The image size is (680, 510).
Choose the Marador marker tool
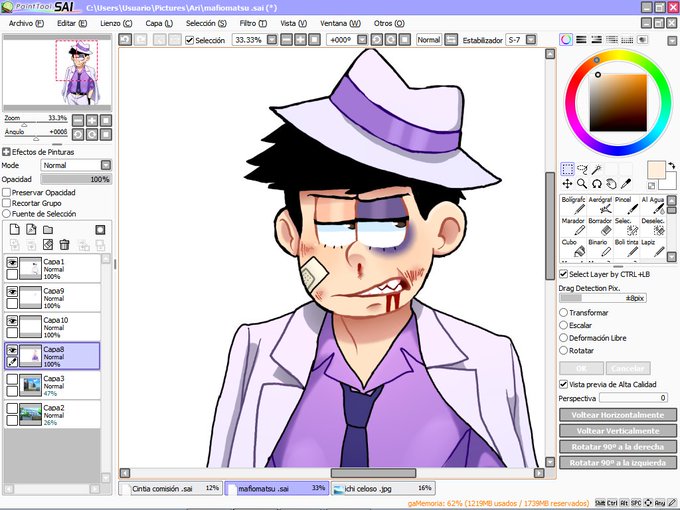click(573, 226)
